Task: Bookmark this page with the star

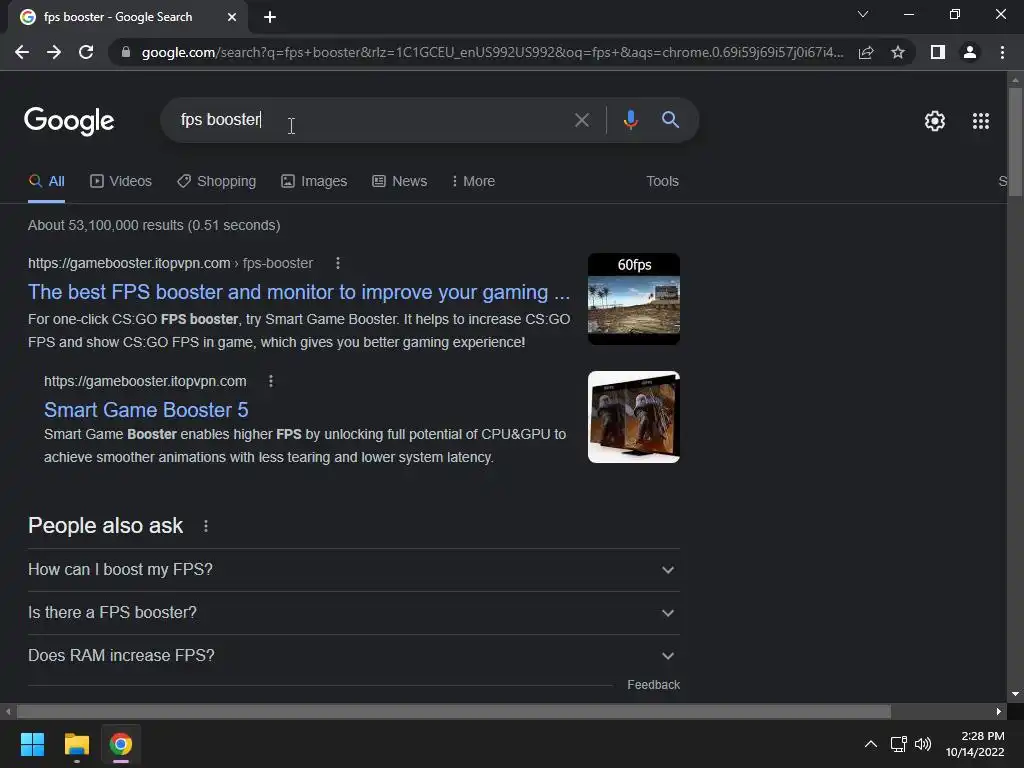Action: (898, 52)
